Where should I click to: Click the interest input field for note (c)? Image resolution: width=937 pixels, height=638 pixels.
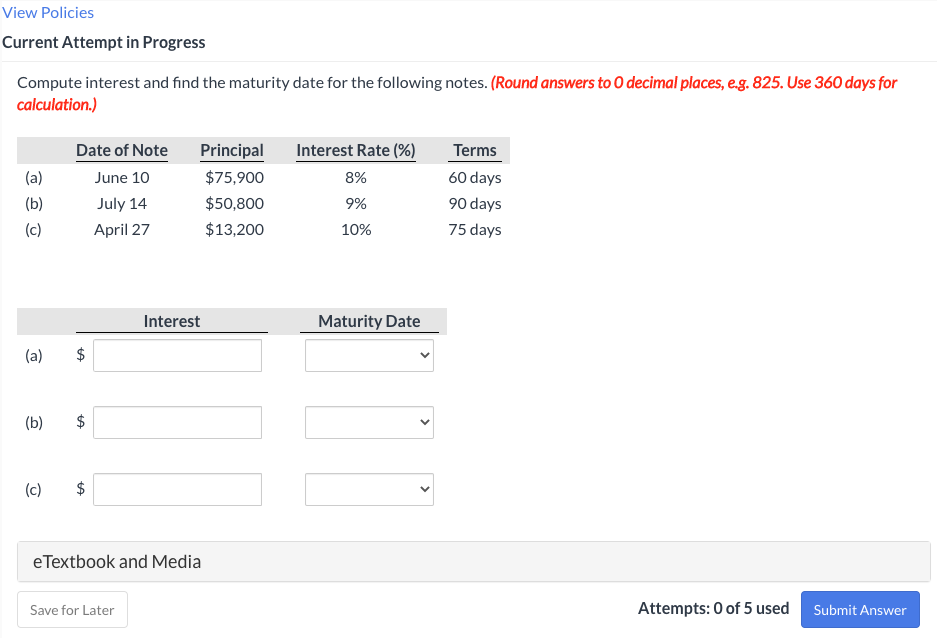[176, 489]
